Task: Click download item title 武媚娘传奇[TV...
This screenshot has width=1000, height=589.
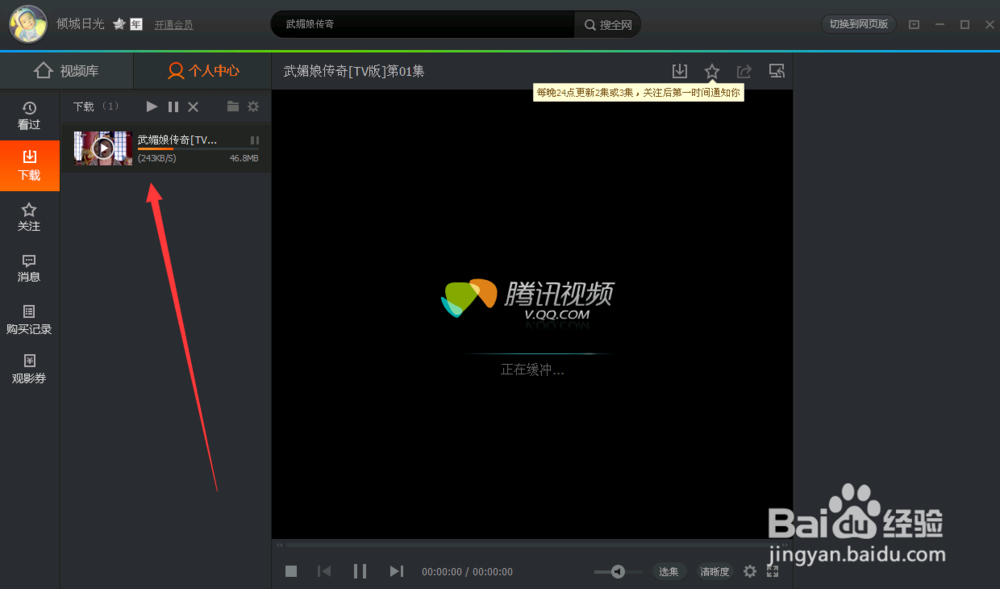Action: pos(177,140)
